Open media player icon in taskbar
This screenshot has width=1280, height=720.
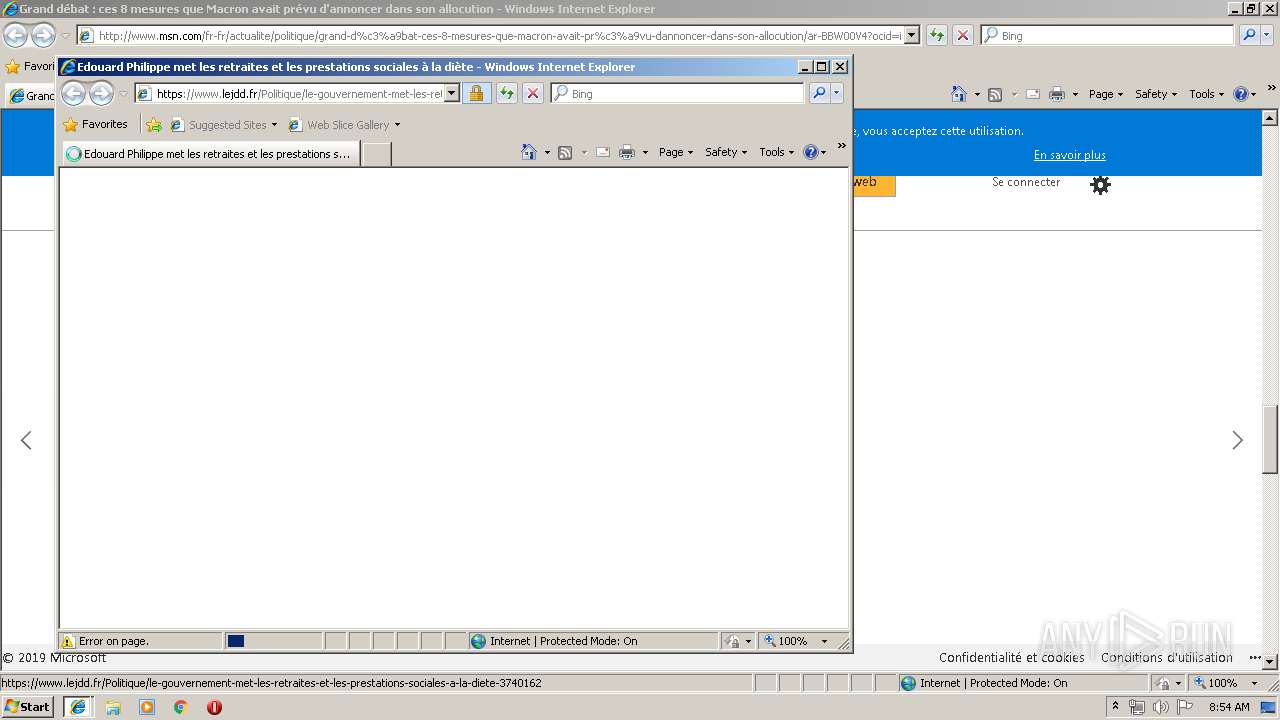tap(147, 707)
